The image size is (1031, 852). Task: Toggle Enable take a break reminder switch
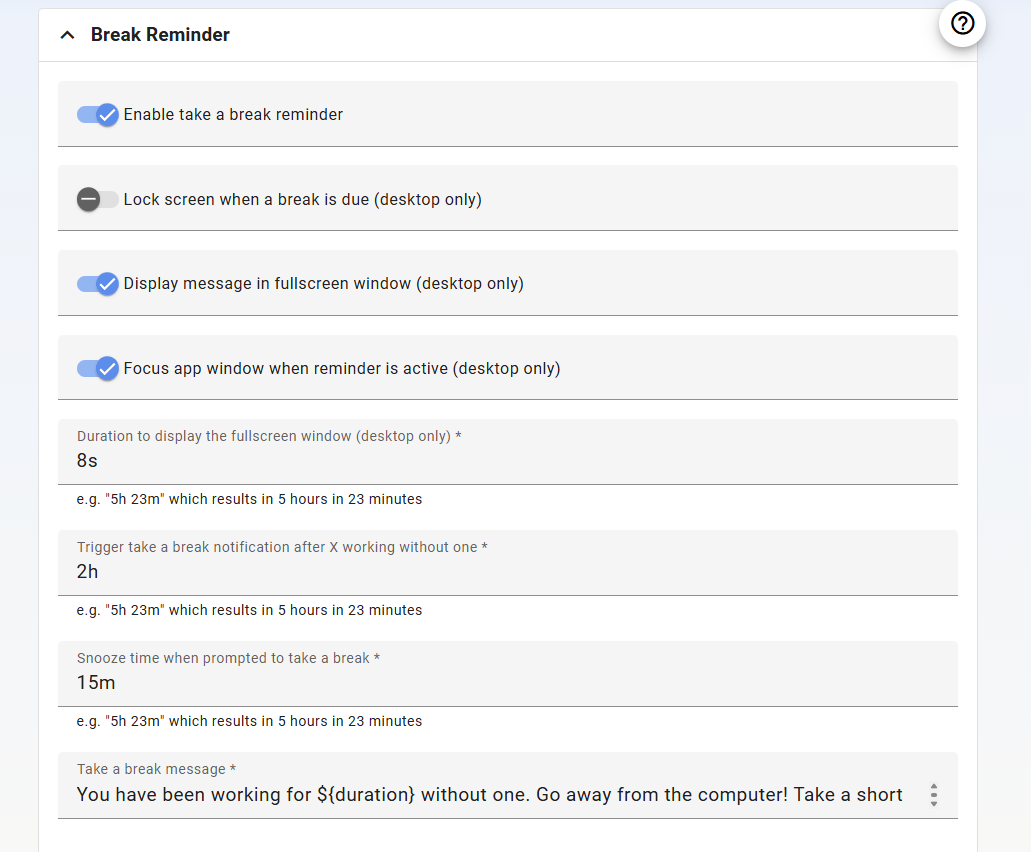coord(97,114)
